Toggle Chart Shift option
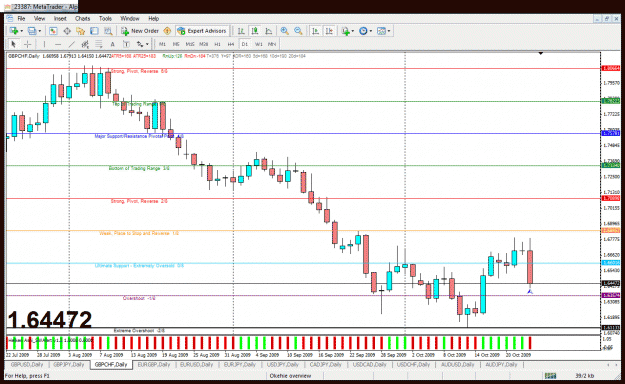The height and width of the screenshot is (384, 625). click(x=329, y=31)
